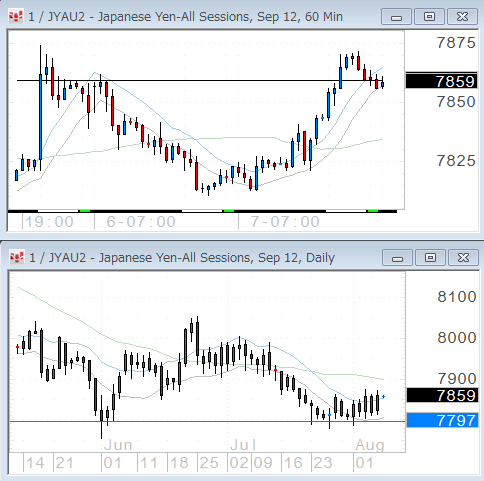
Task: Minimize the Daily chart window
Action: (397, 258)
